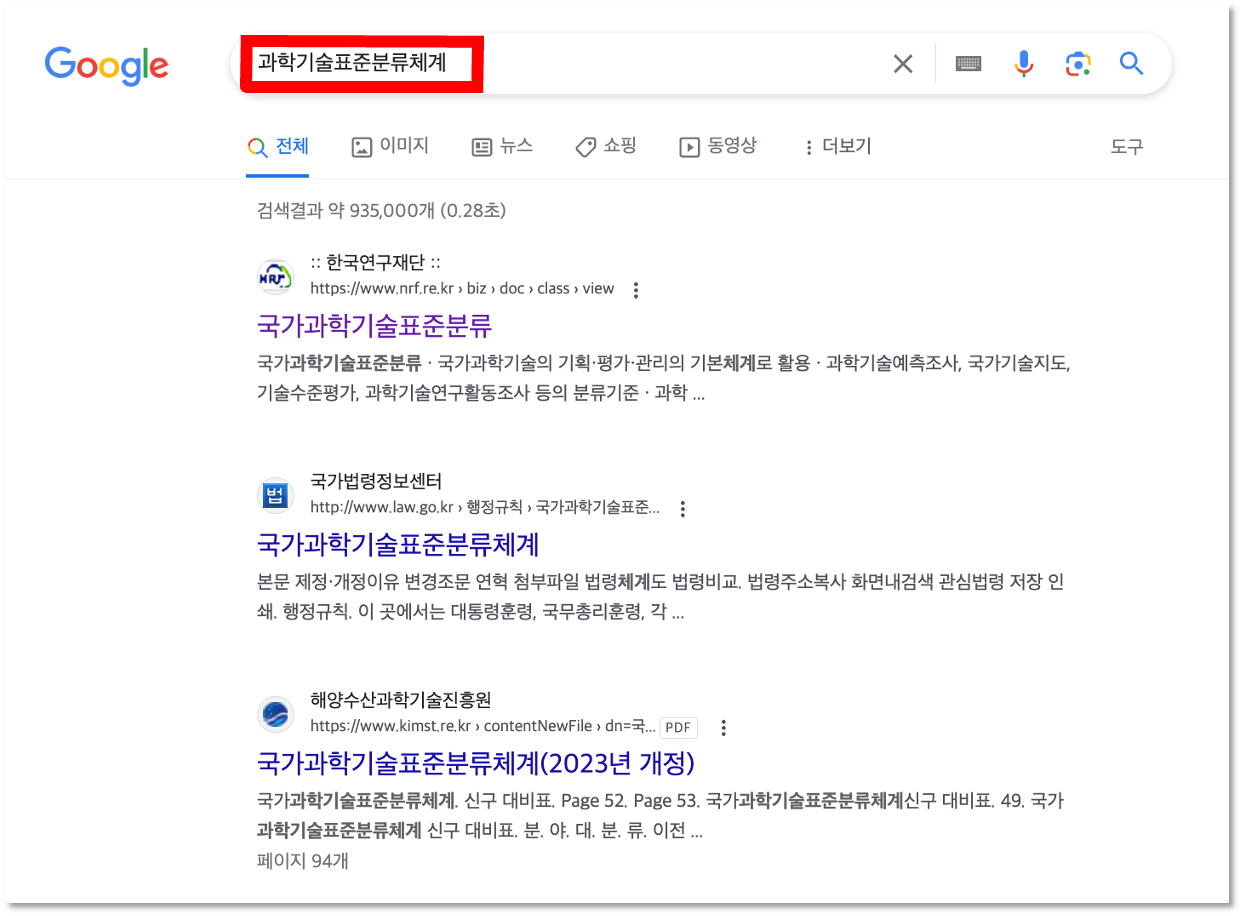
Task: Open the 쇼핑 tab
Action: [606, 146]
